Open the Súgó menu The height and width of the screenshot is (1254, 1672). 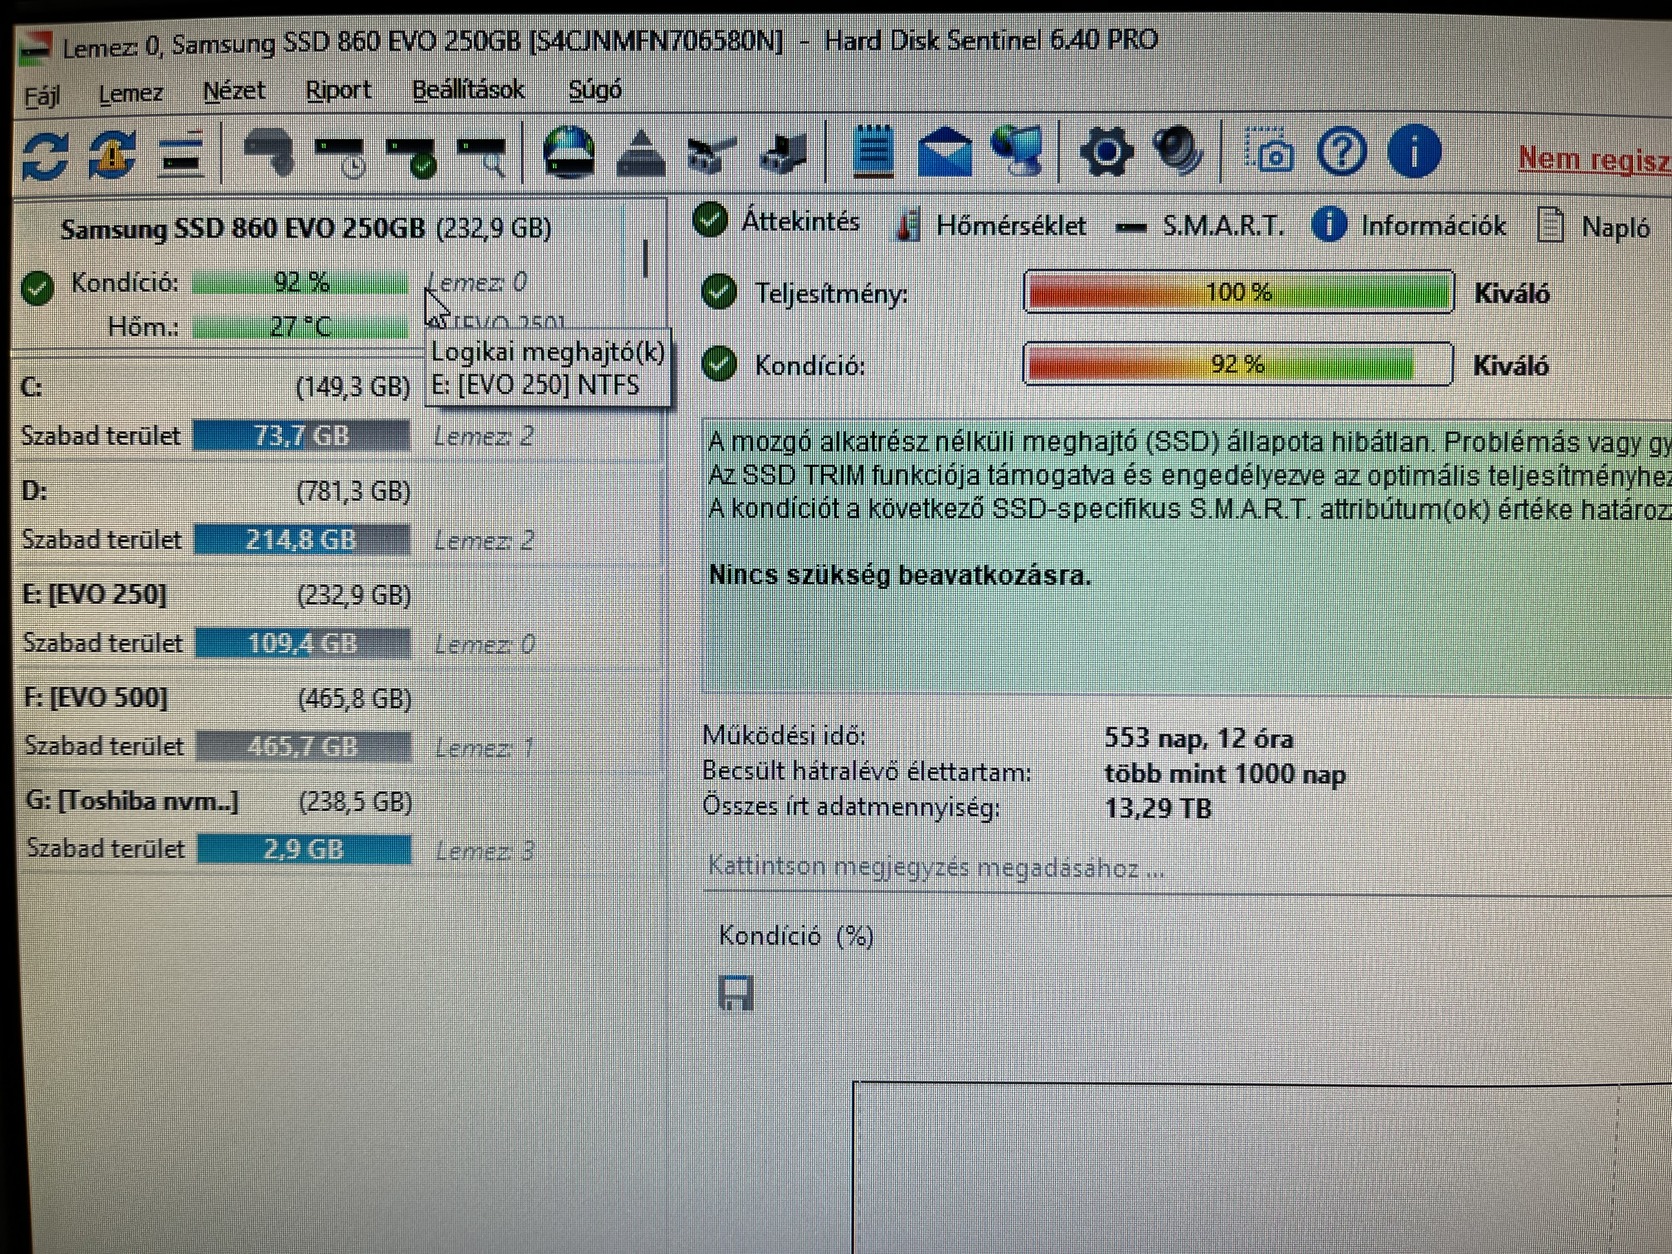595,89
